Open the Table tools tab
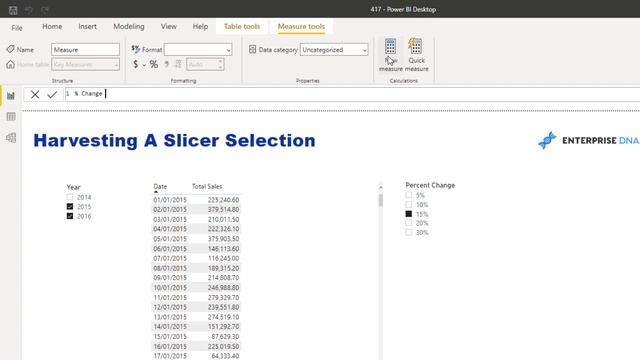This screenshot has width=640, height=360. pyautogui.click(x=242, y=27)
